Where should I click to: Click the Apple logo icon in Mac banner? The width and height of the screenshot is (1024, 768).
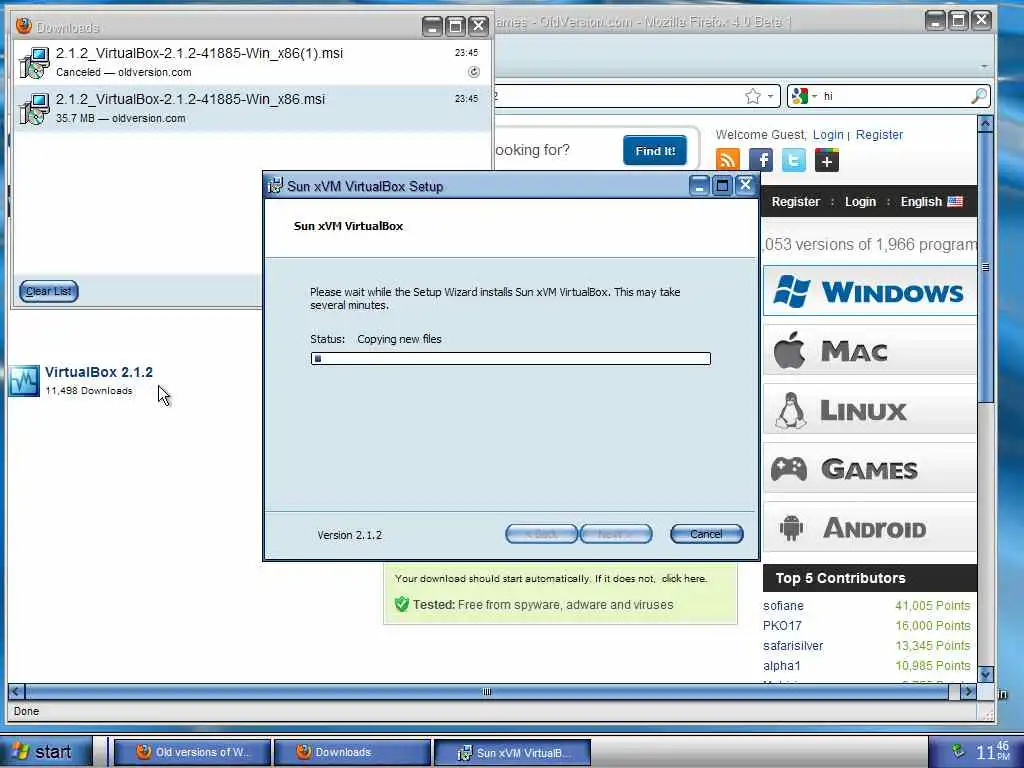point(790,350)
